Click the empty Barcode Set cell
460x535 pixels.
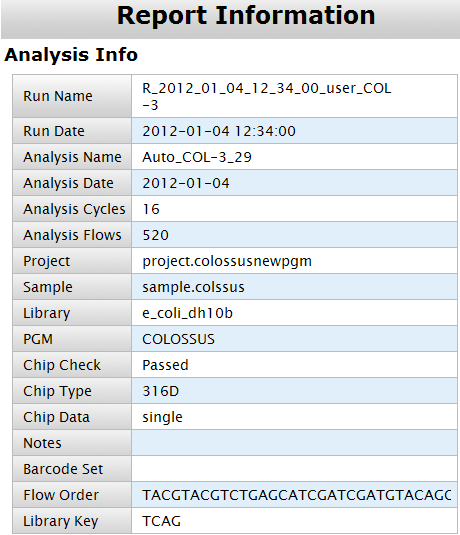pyautogui.click(x=294, y=469)
